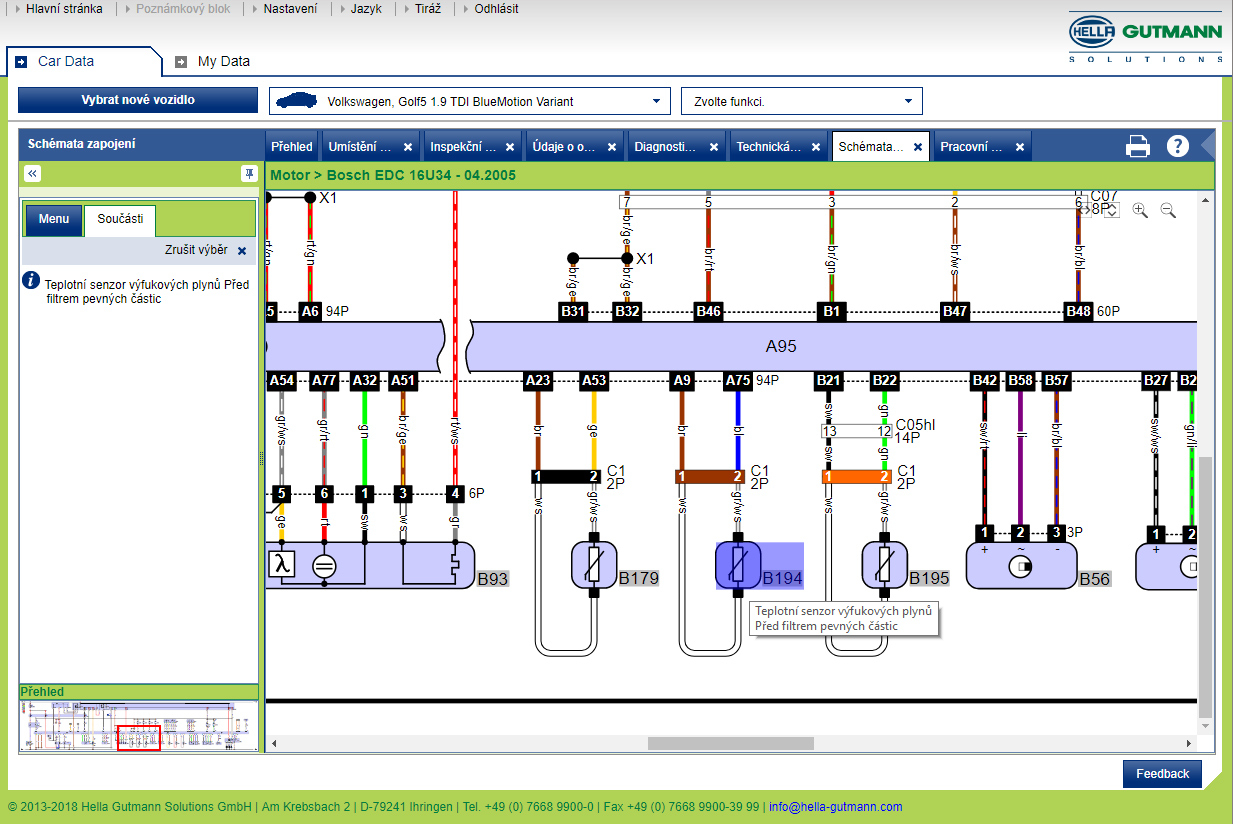Screen dimensions: 1233x824
Task: Log out via Odhlásit
Action: click(x=497, y=9)
